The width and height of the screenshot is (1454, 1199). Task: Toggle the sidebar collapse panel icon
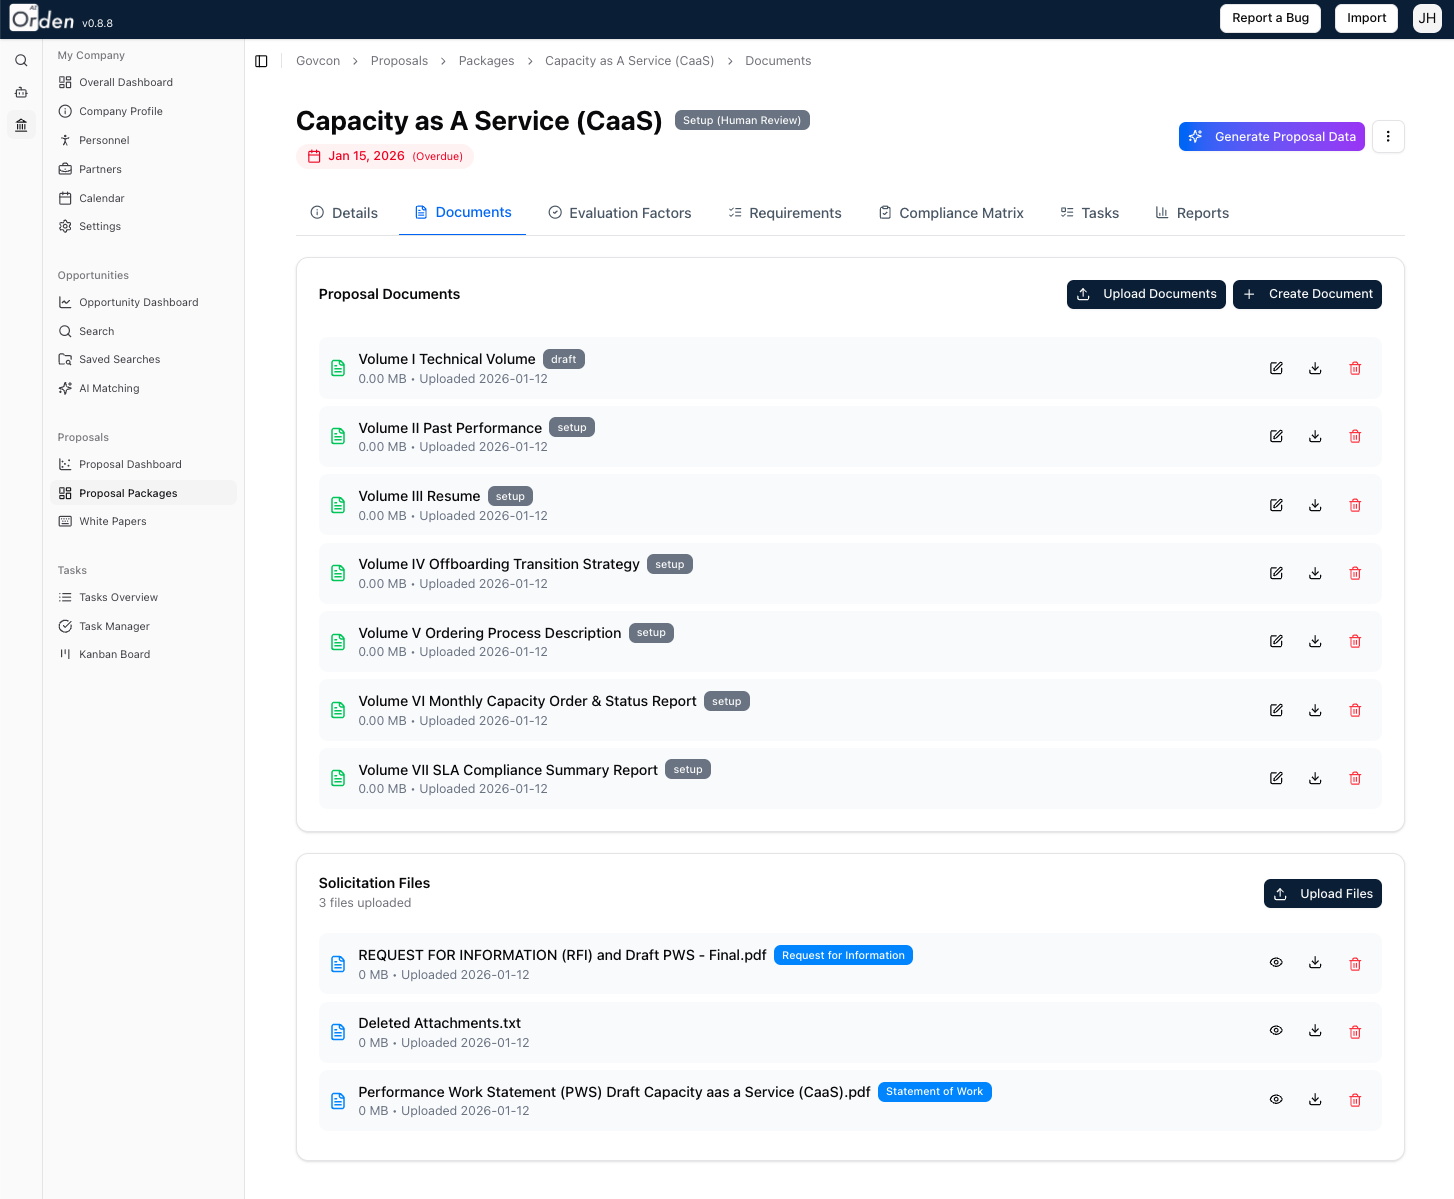[262, 61]
